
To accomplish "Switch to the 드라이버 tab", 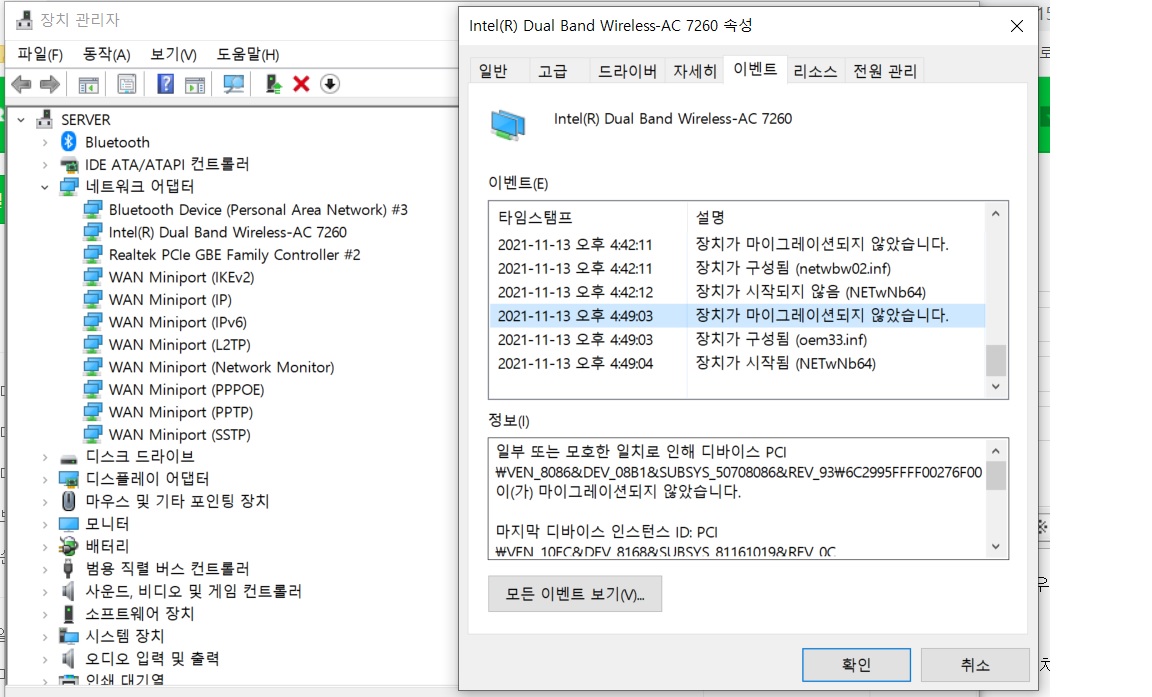I will [627, 71].
